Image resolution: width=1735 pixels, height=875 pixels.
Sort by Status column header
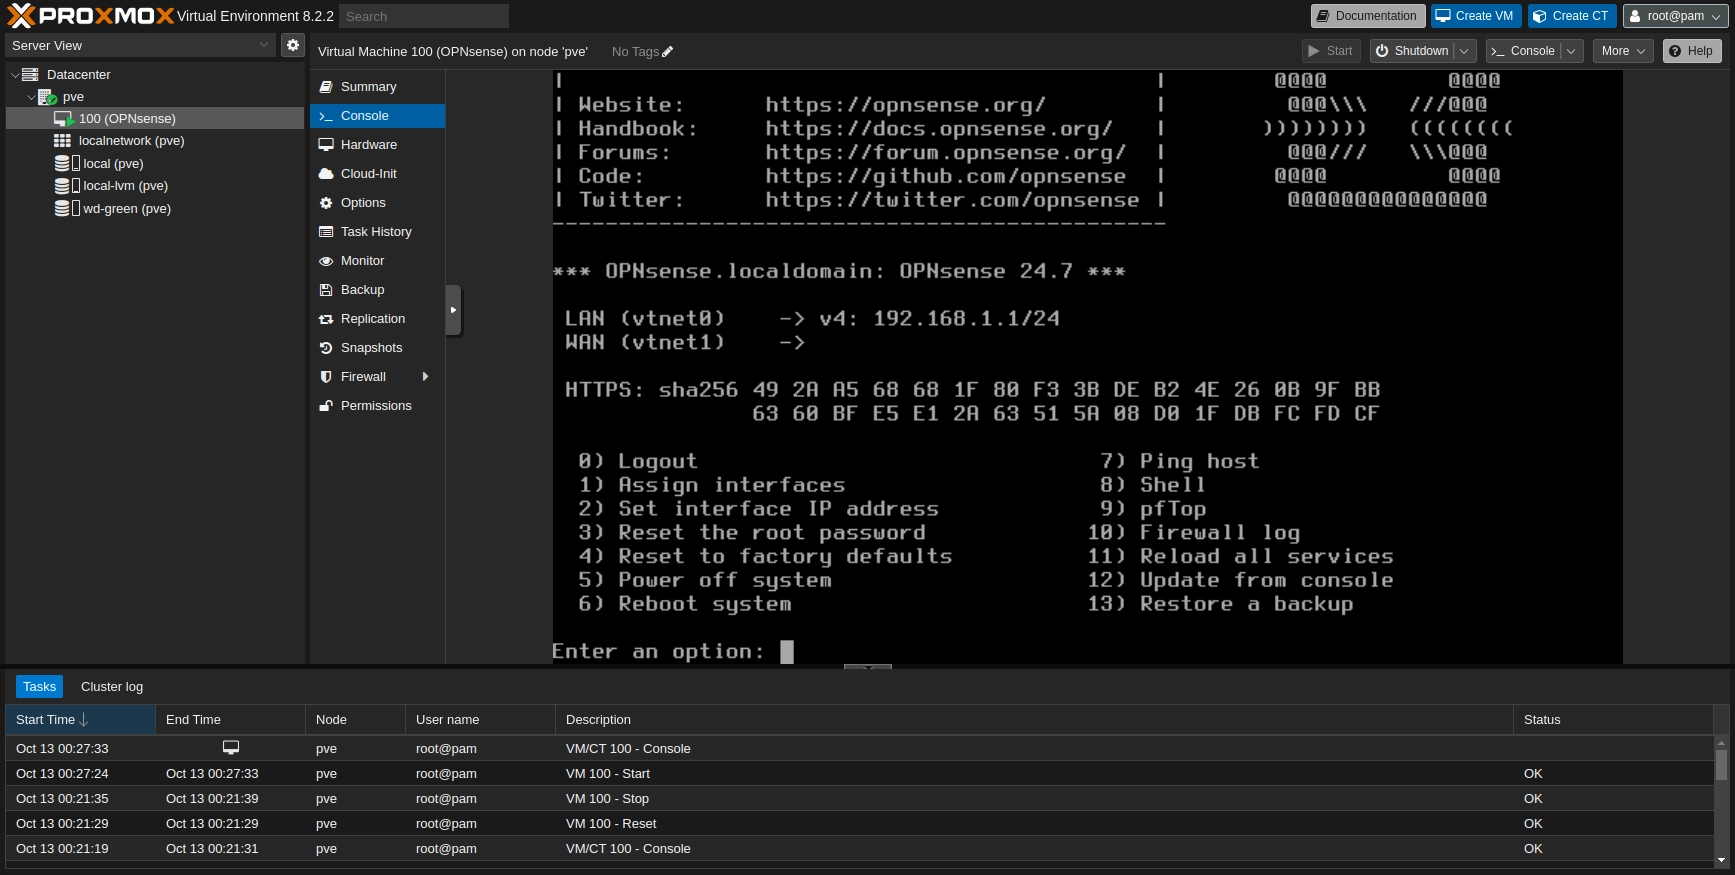pyautogui.click(x=1613, y=720)
